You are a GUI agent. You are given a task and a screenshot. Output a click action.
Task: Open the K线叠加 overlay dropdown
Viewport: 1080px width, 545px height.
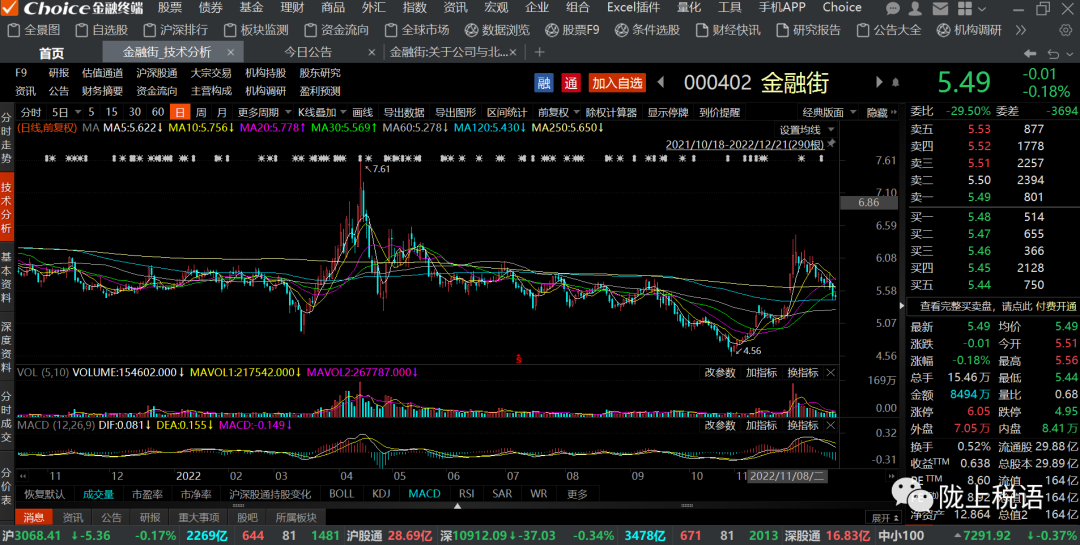(322, 112)
